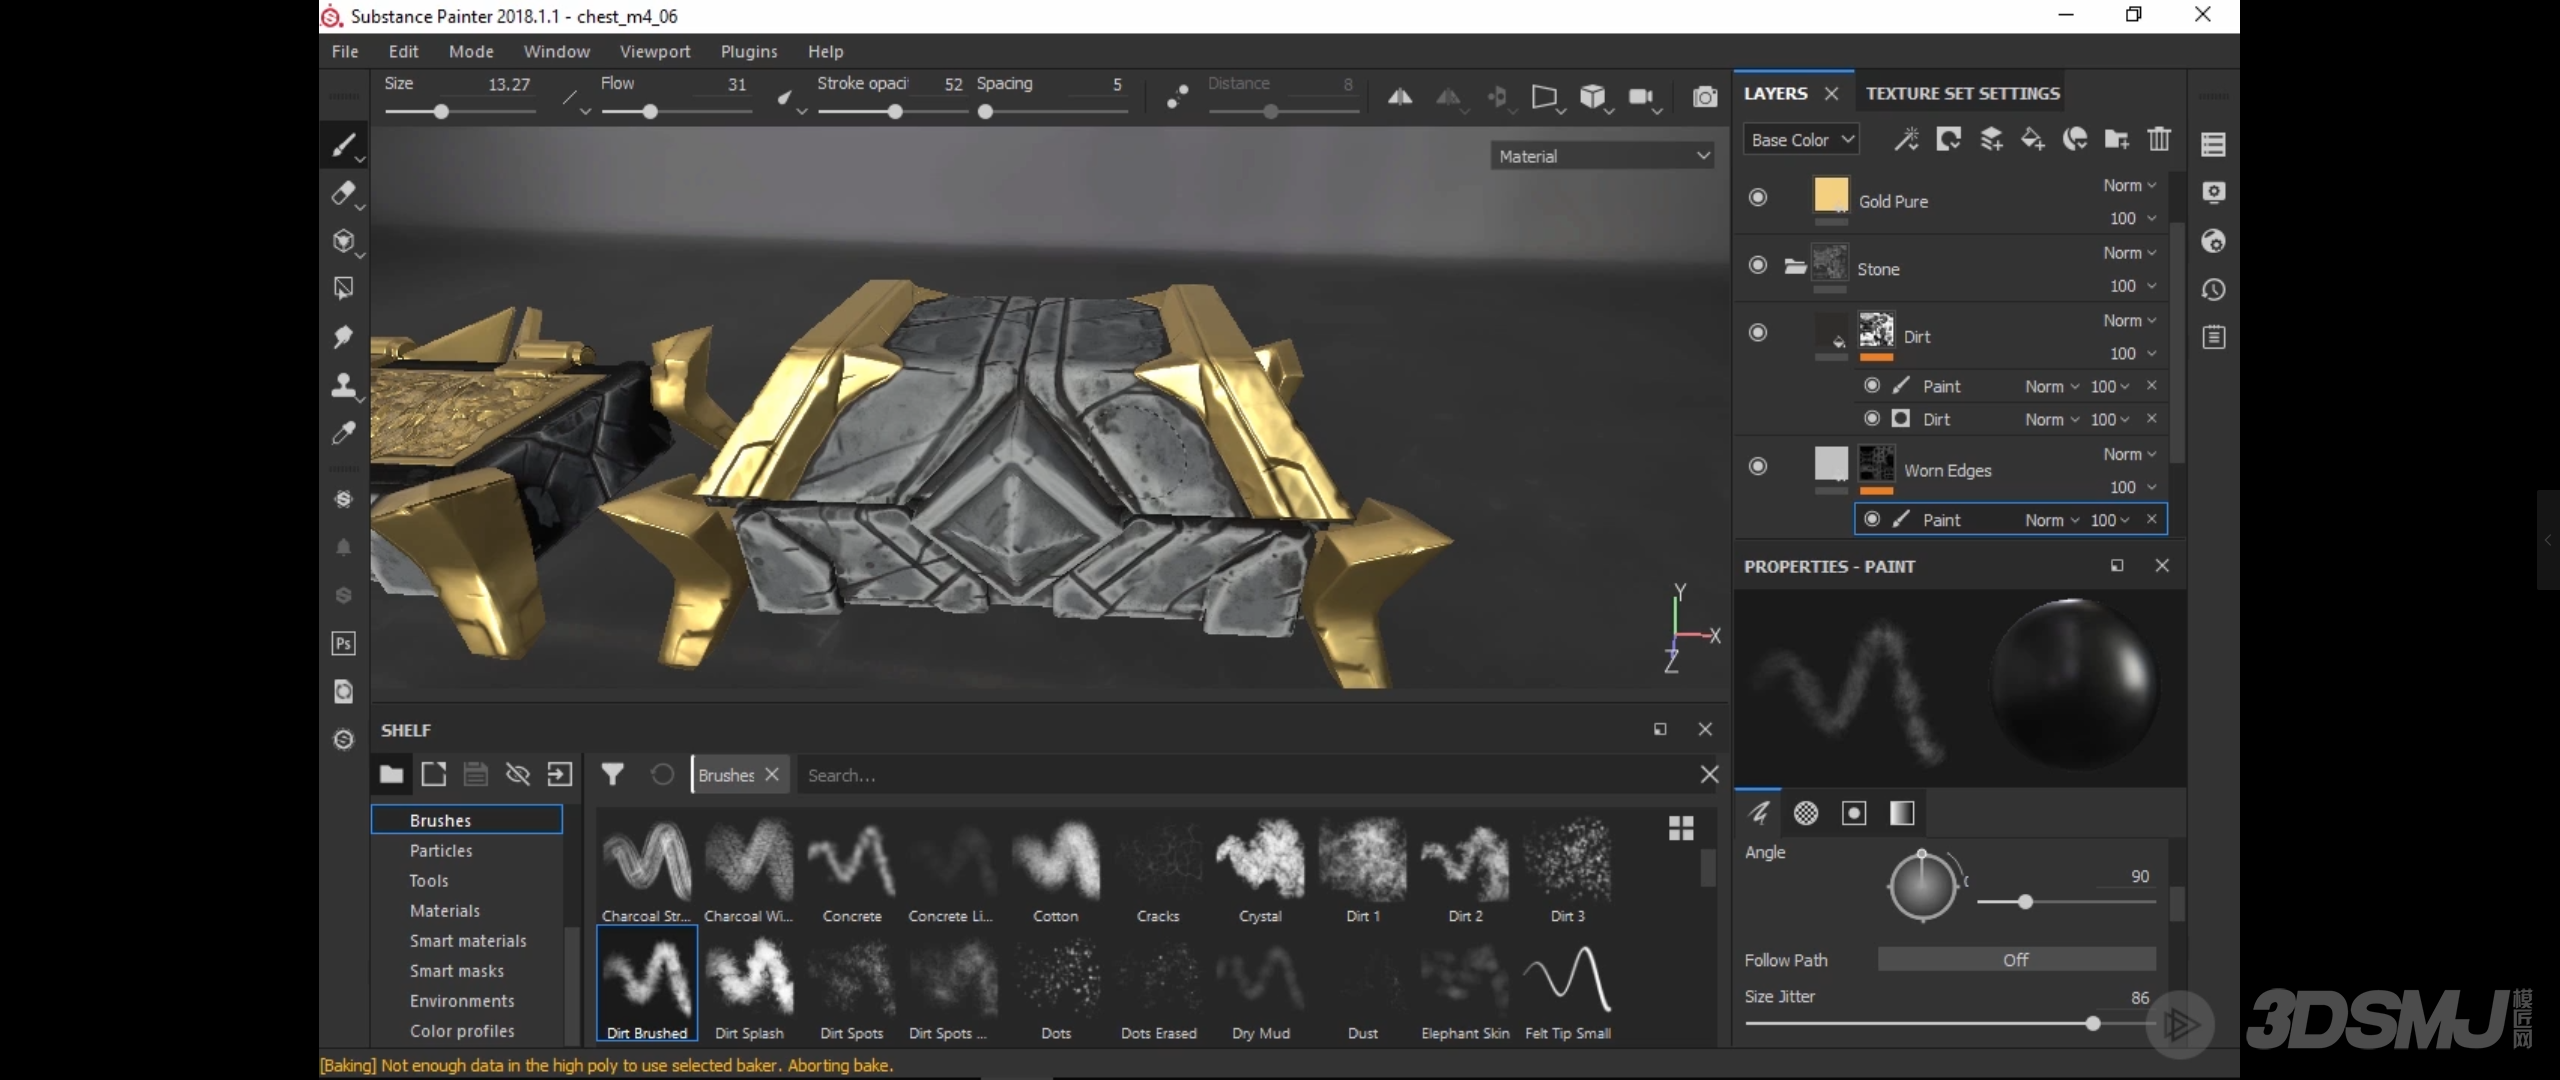Add a folder group icon
2560x1080 pixels.
pos(2117,139)
